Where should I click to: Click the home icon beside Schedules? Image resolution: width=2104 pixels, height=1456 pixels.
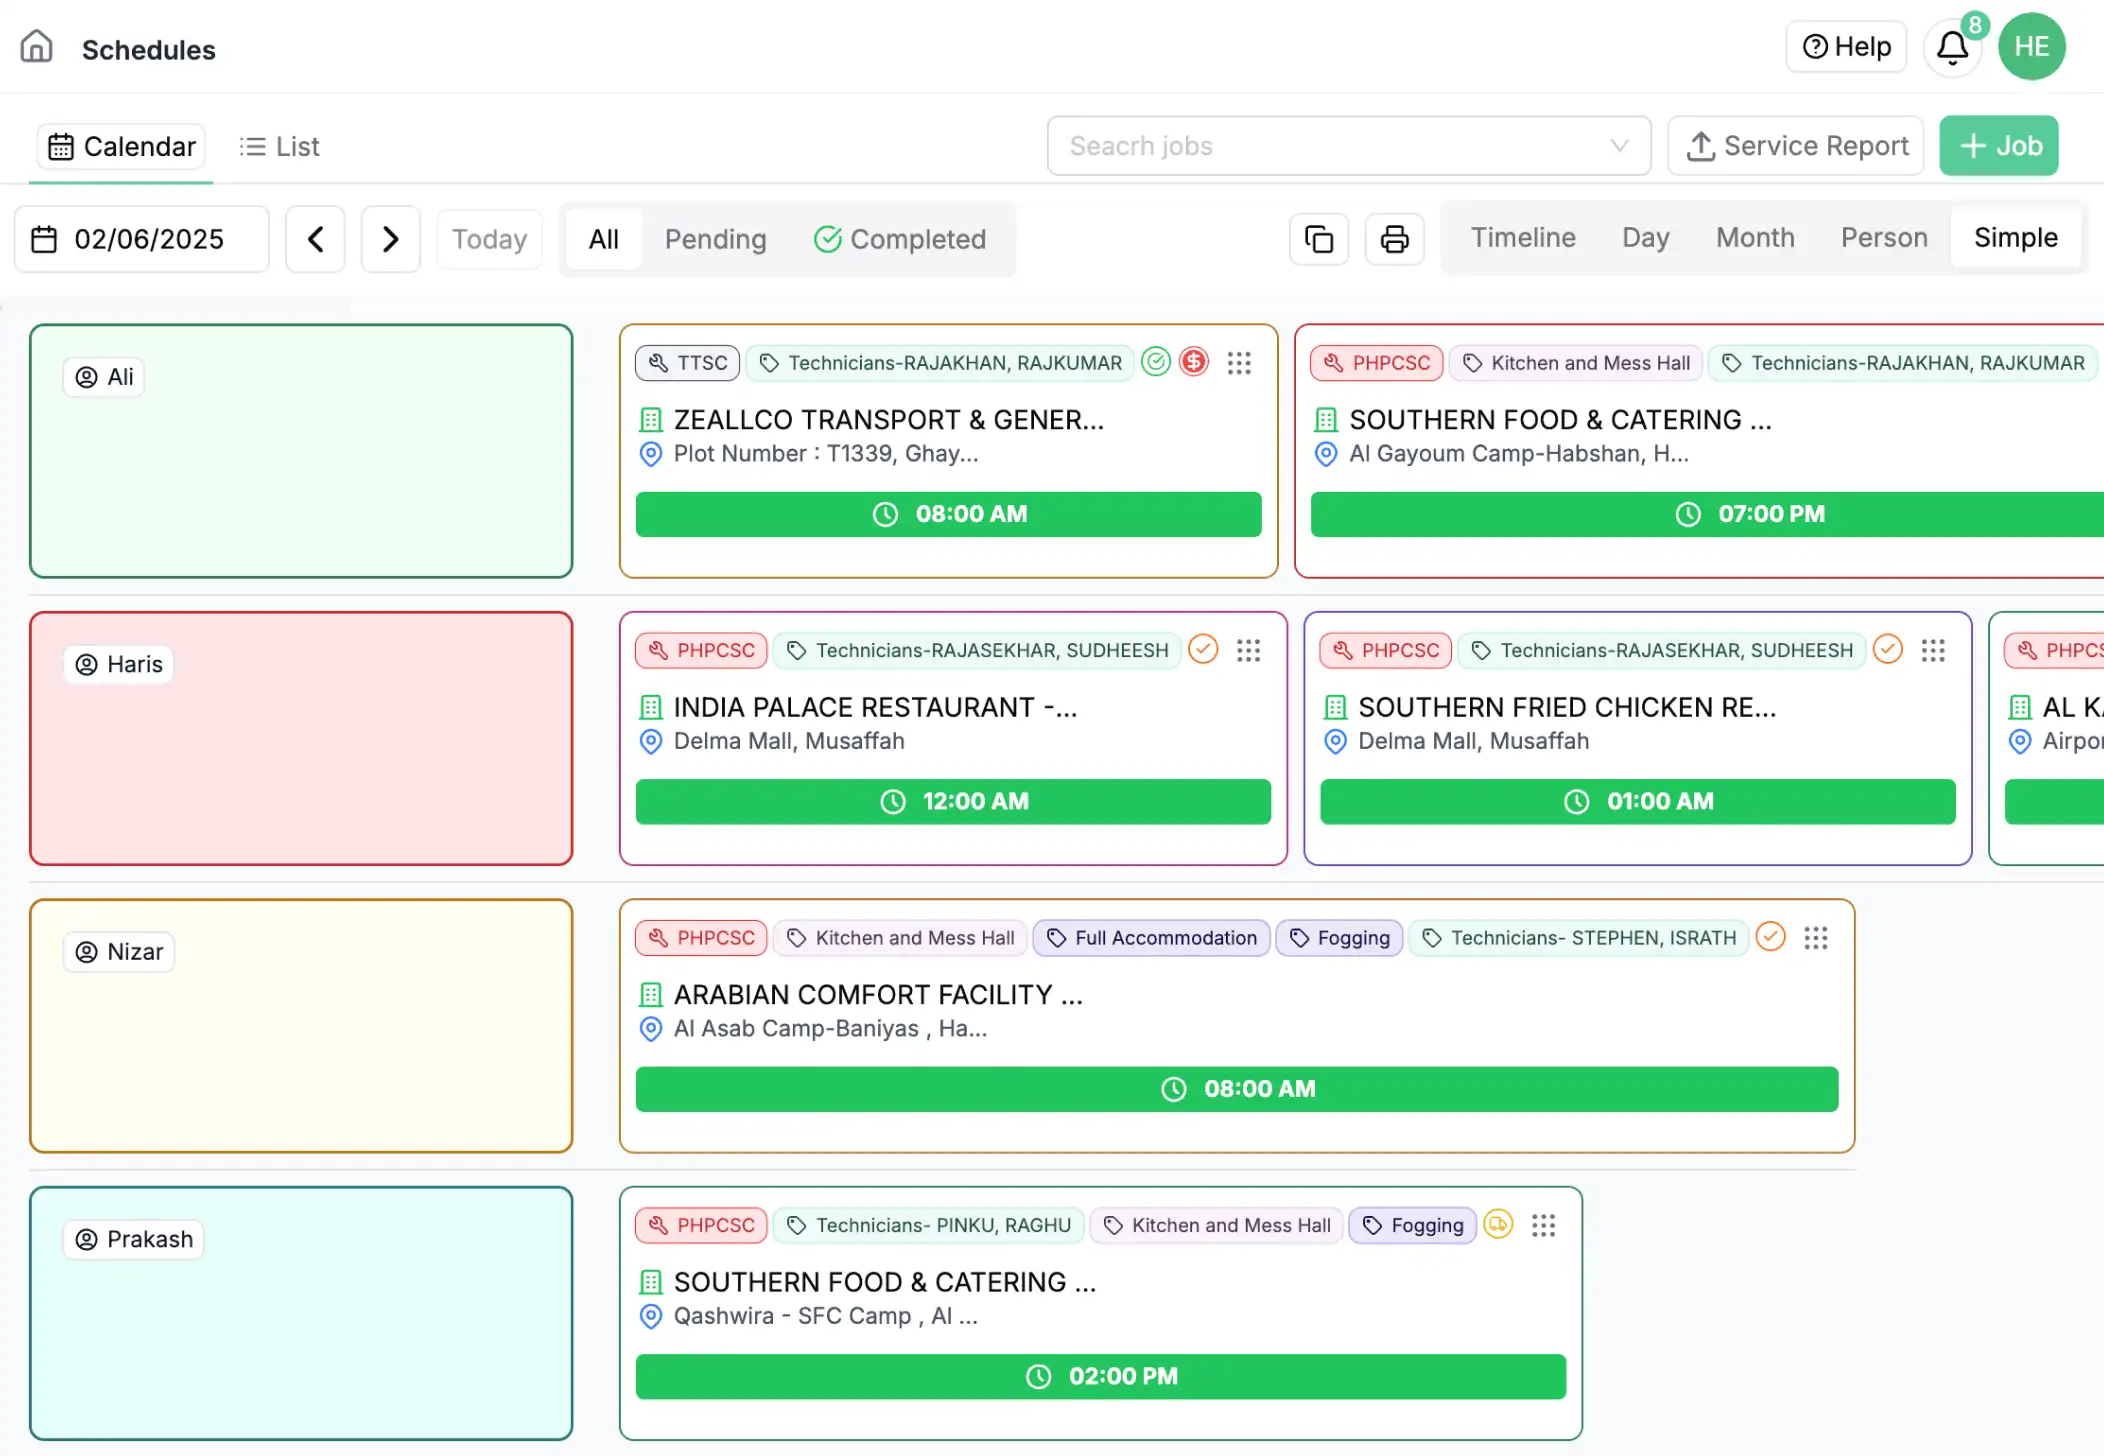37,47
